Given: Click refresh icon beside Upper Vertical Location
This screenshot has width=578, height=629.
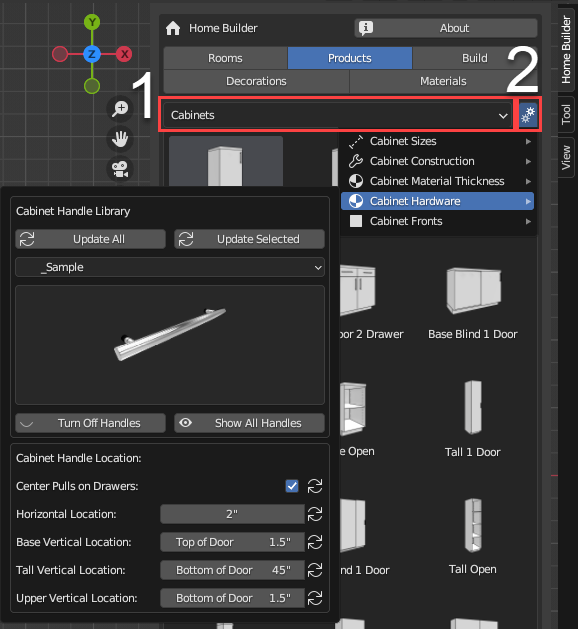Looking at the screenshot, I should click(x=315, y=598).
